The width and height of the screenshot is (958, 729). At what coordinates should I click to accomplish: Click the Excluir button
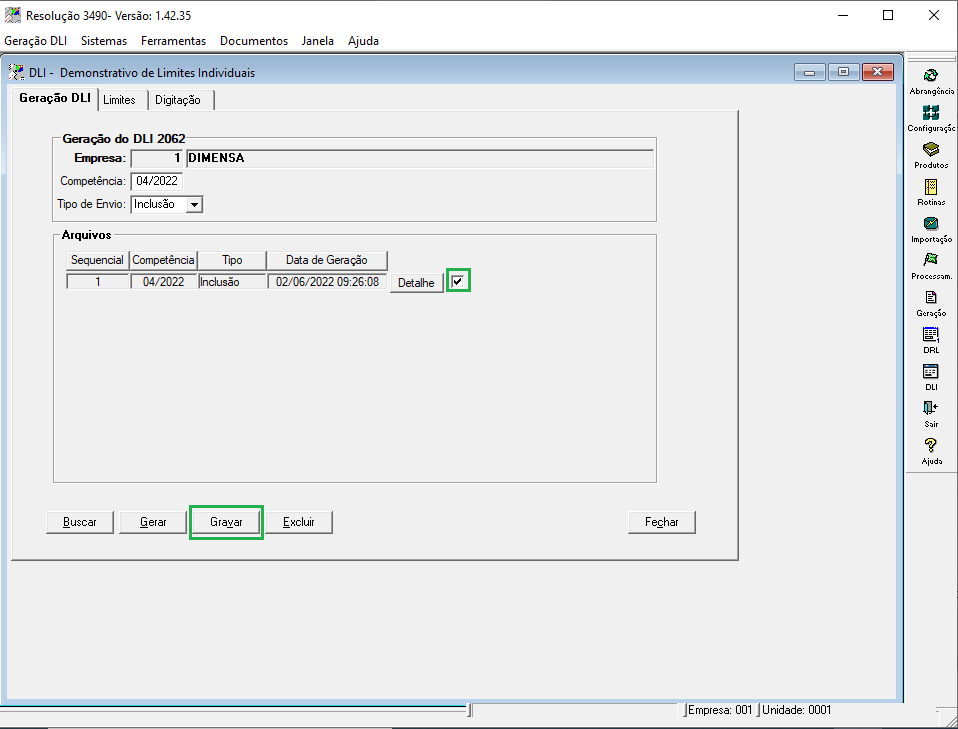tap(299, 522)
